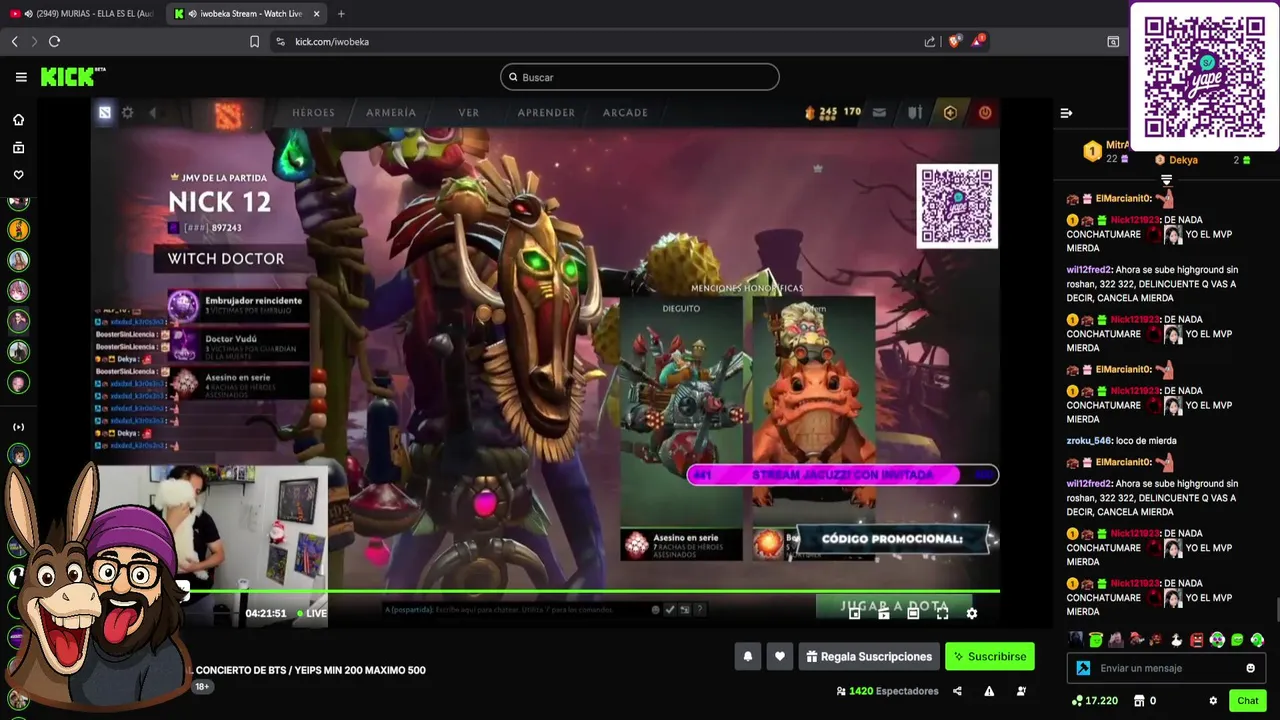The width and height of the screenshot is (1280, 720).
Task: Collapse the chat panel arrow icon
Action: (x=1066, y=113)
